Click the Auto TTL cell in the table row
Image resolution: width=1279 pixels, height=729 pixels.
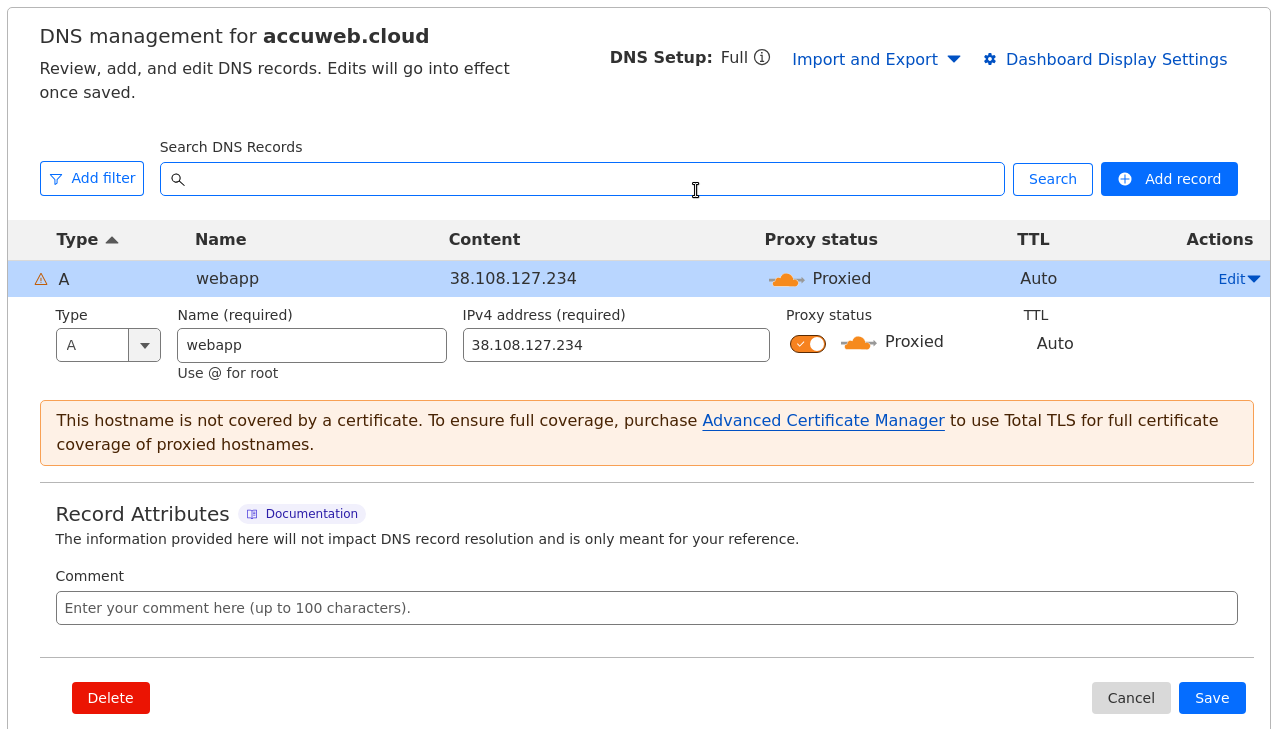click(1038, 279)
